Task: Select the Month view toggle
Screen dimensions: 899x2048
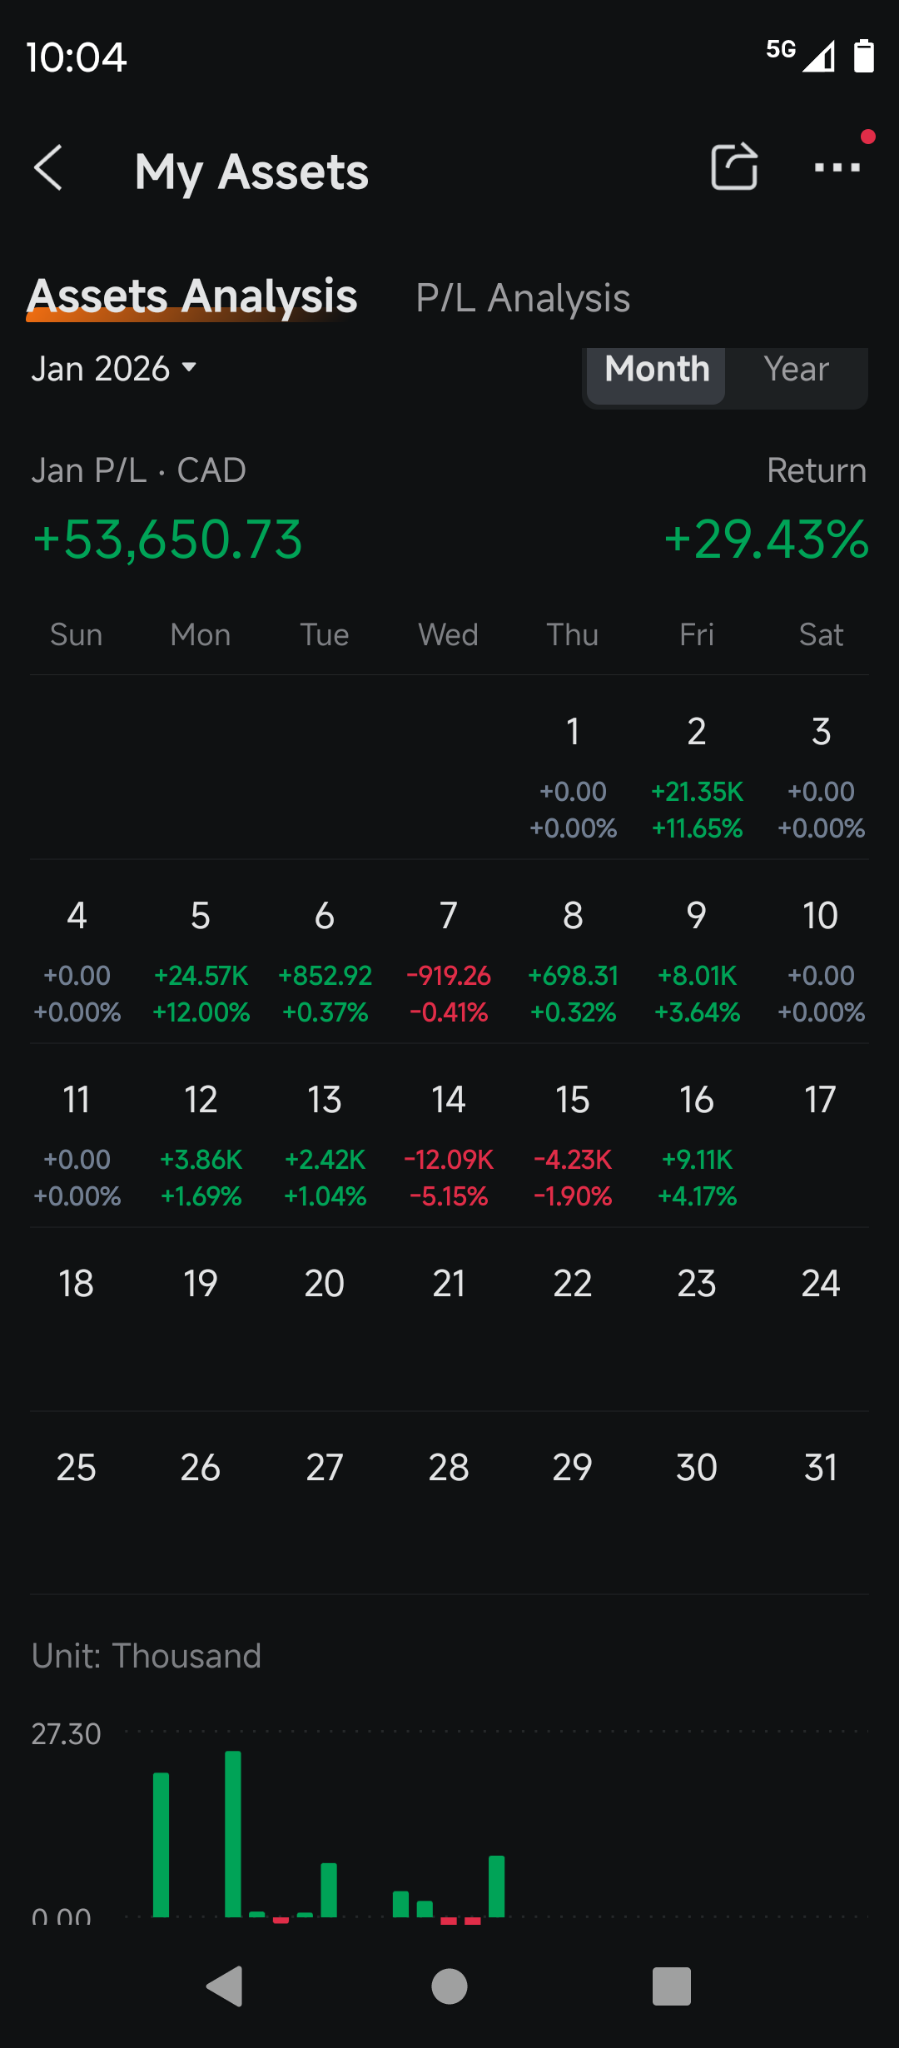Action: 657,369
